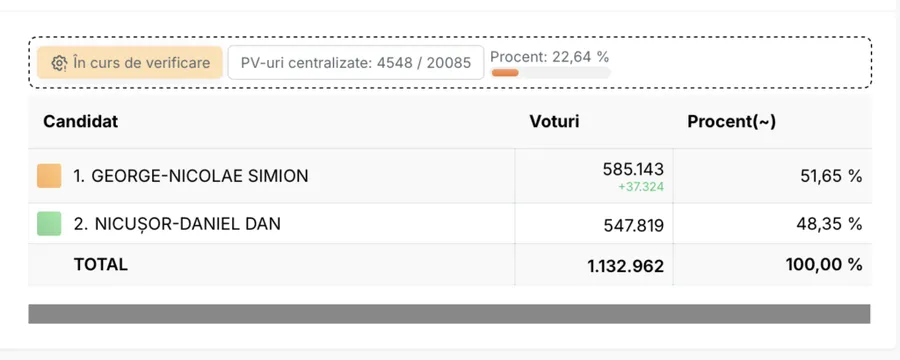900x360 pixels.
Task: Select candidate Nicușor-Daniel Dan name
Action: (177, 224)
